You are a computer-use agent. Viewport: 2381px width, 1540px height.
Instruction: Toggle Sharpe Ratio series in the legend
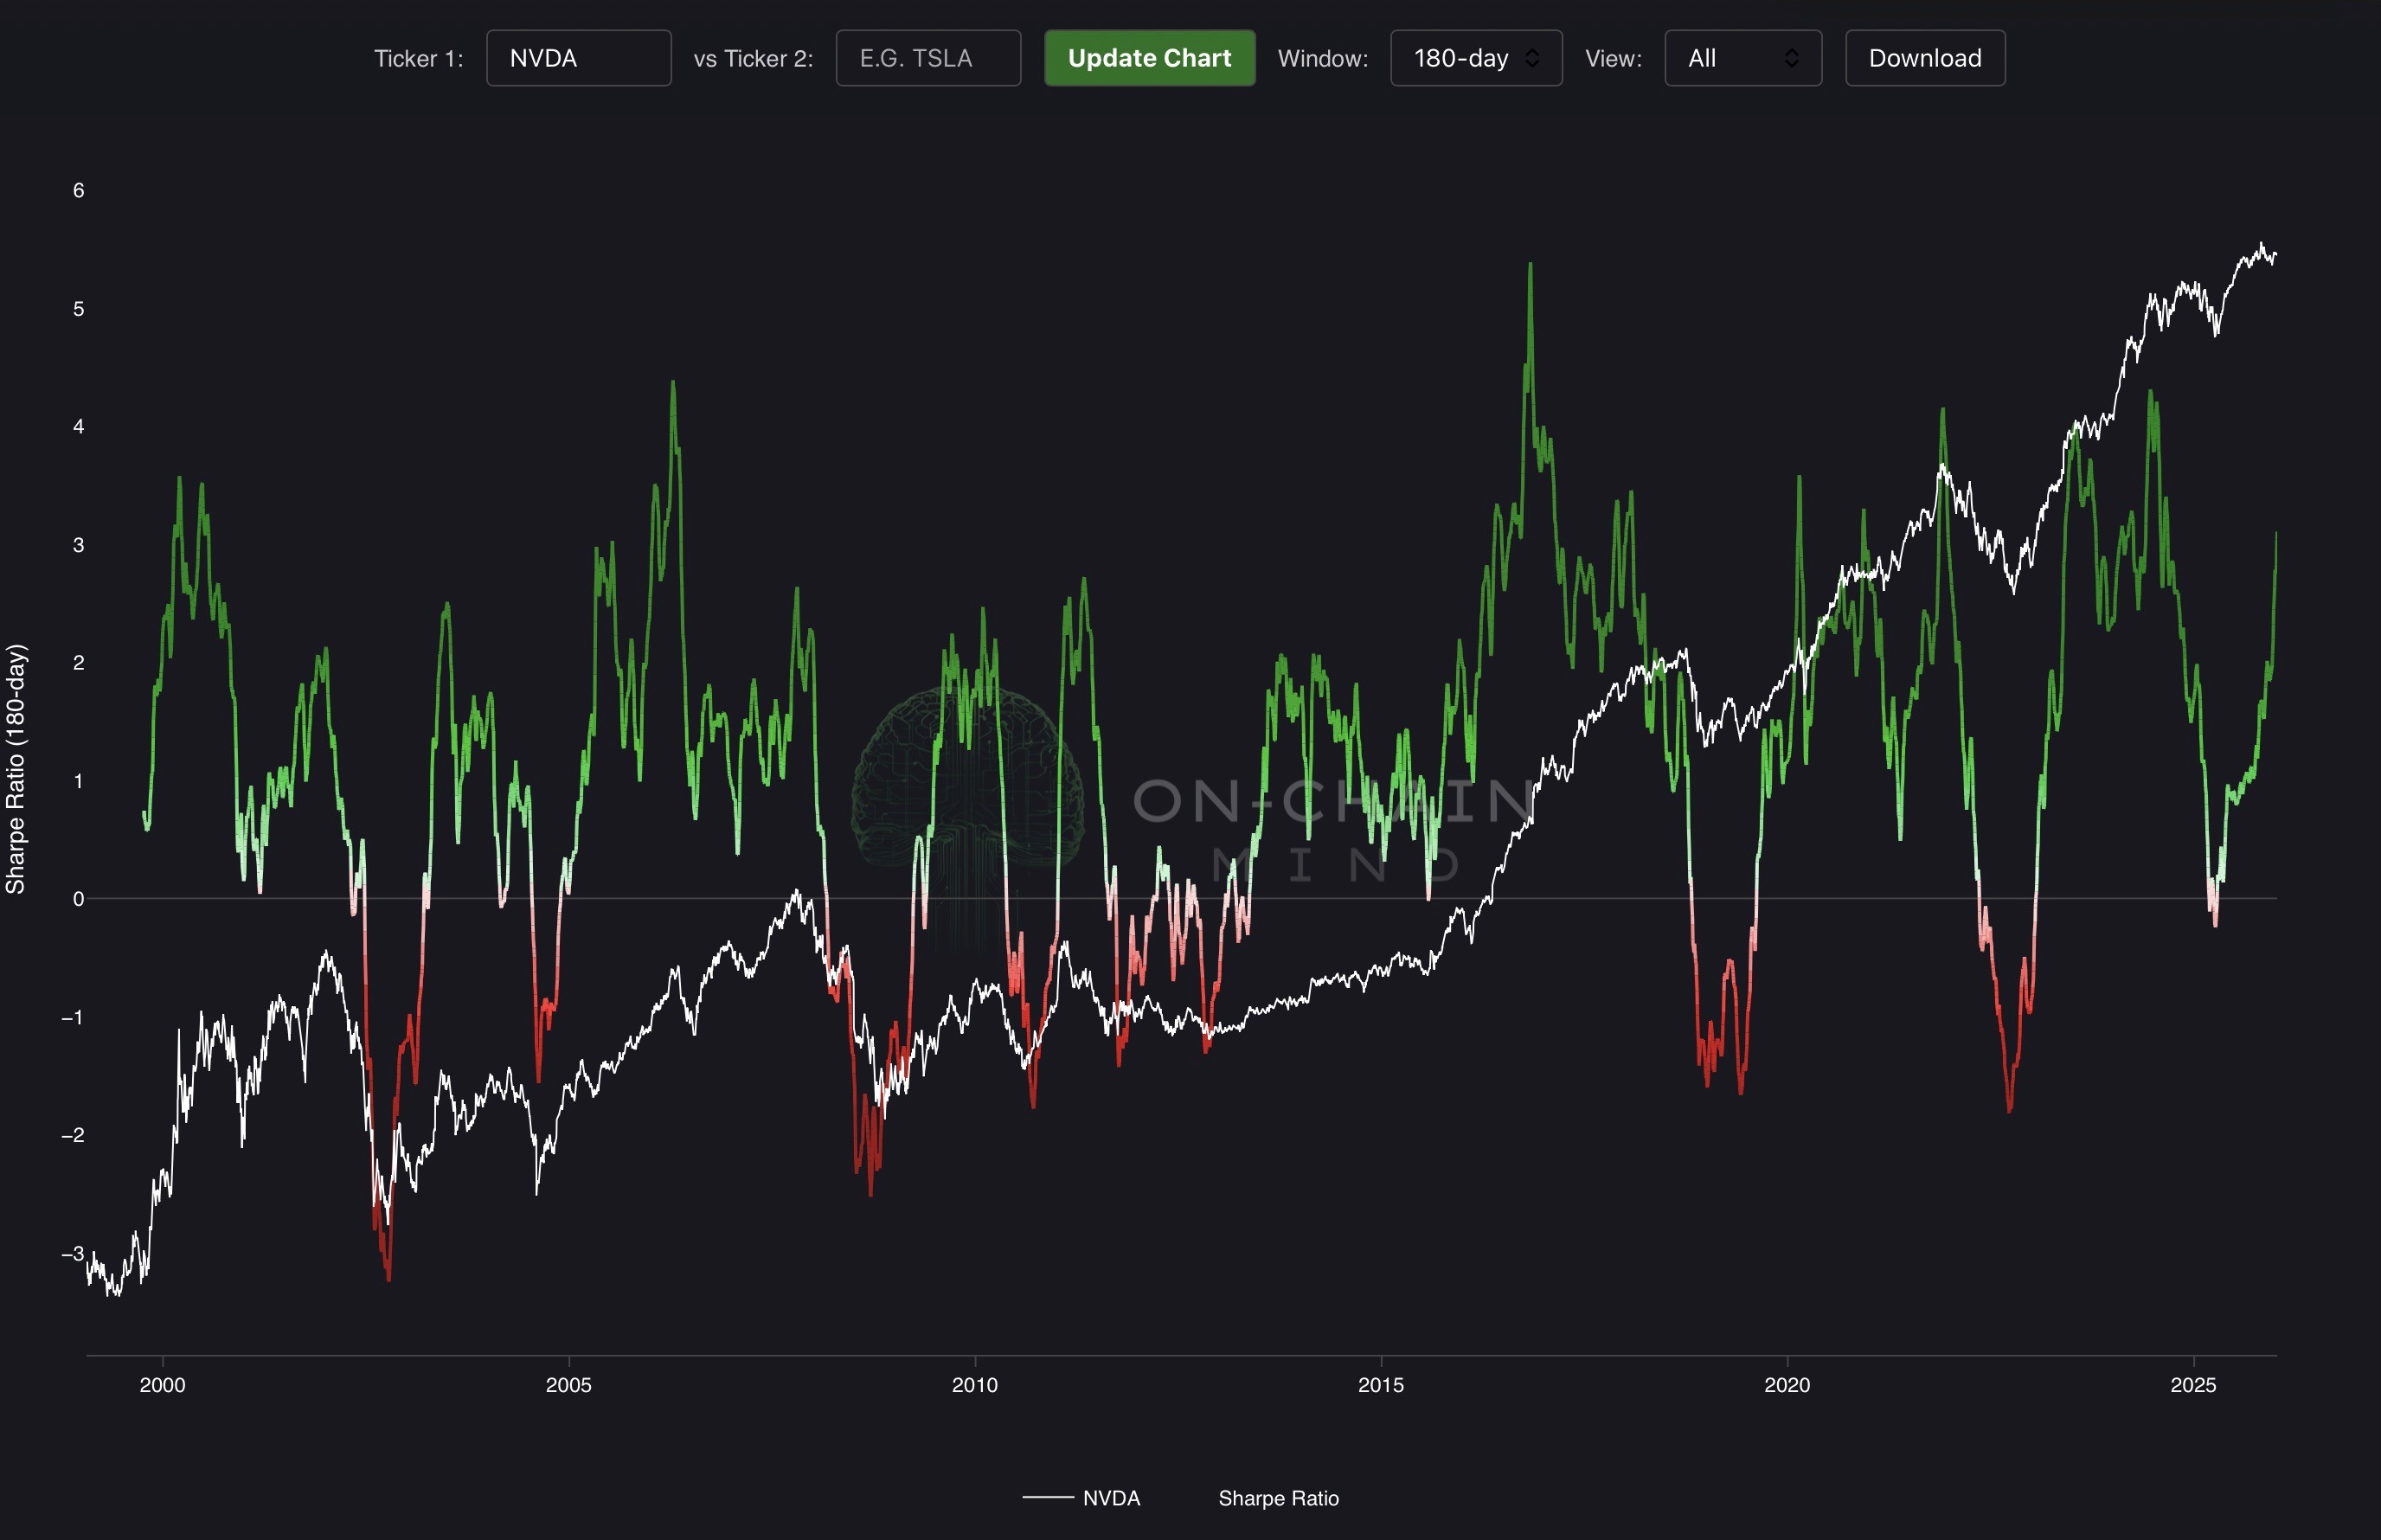click(x=1277, y=1498)
